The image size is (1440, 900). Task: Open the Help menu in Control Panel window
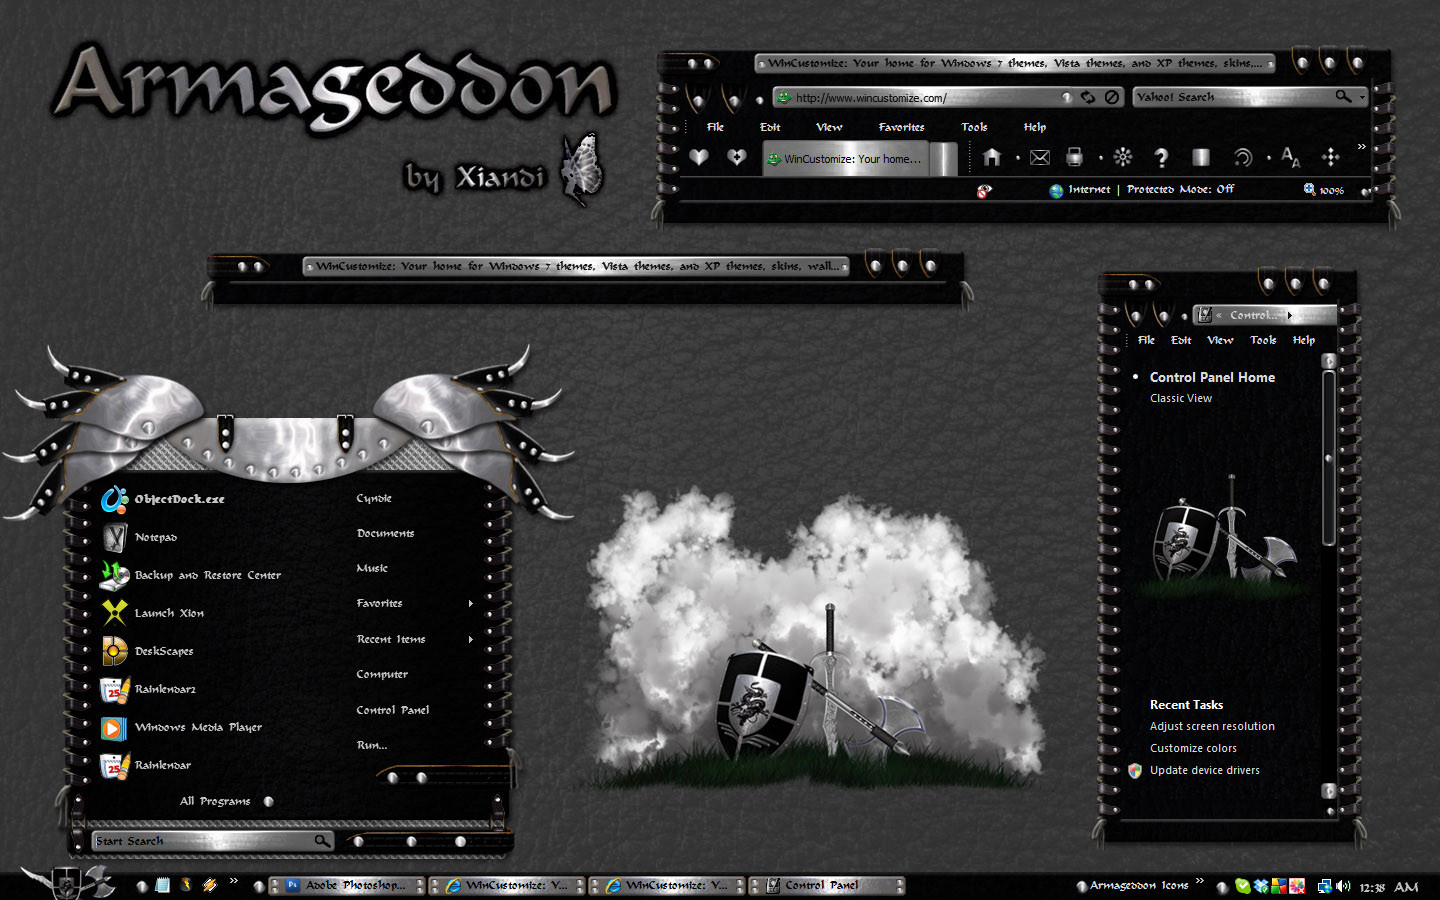click(1304, 340)
